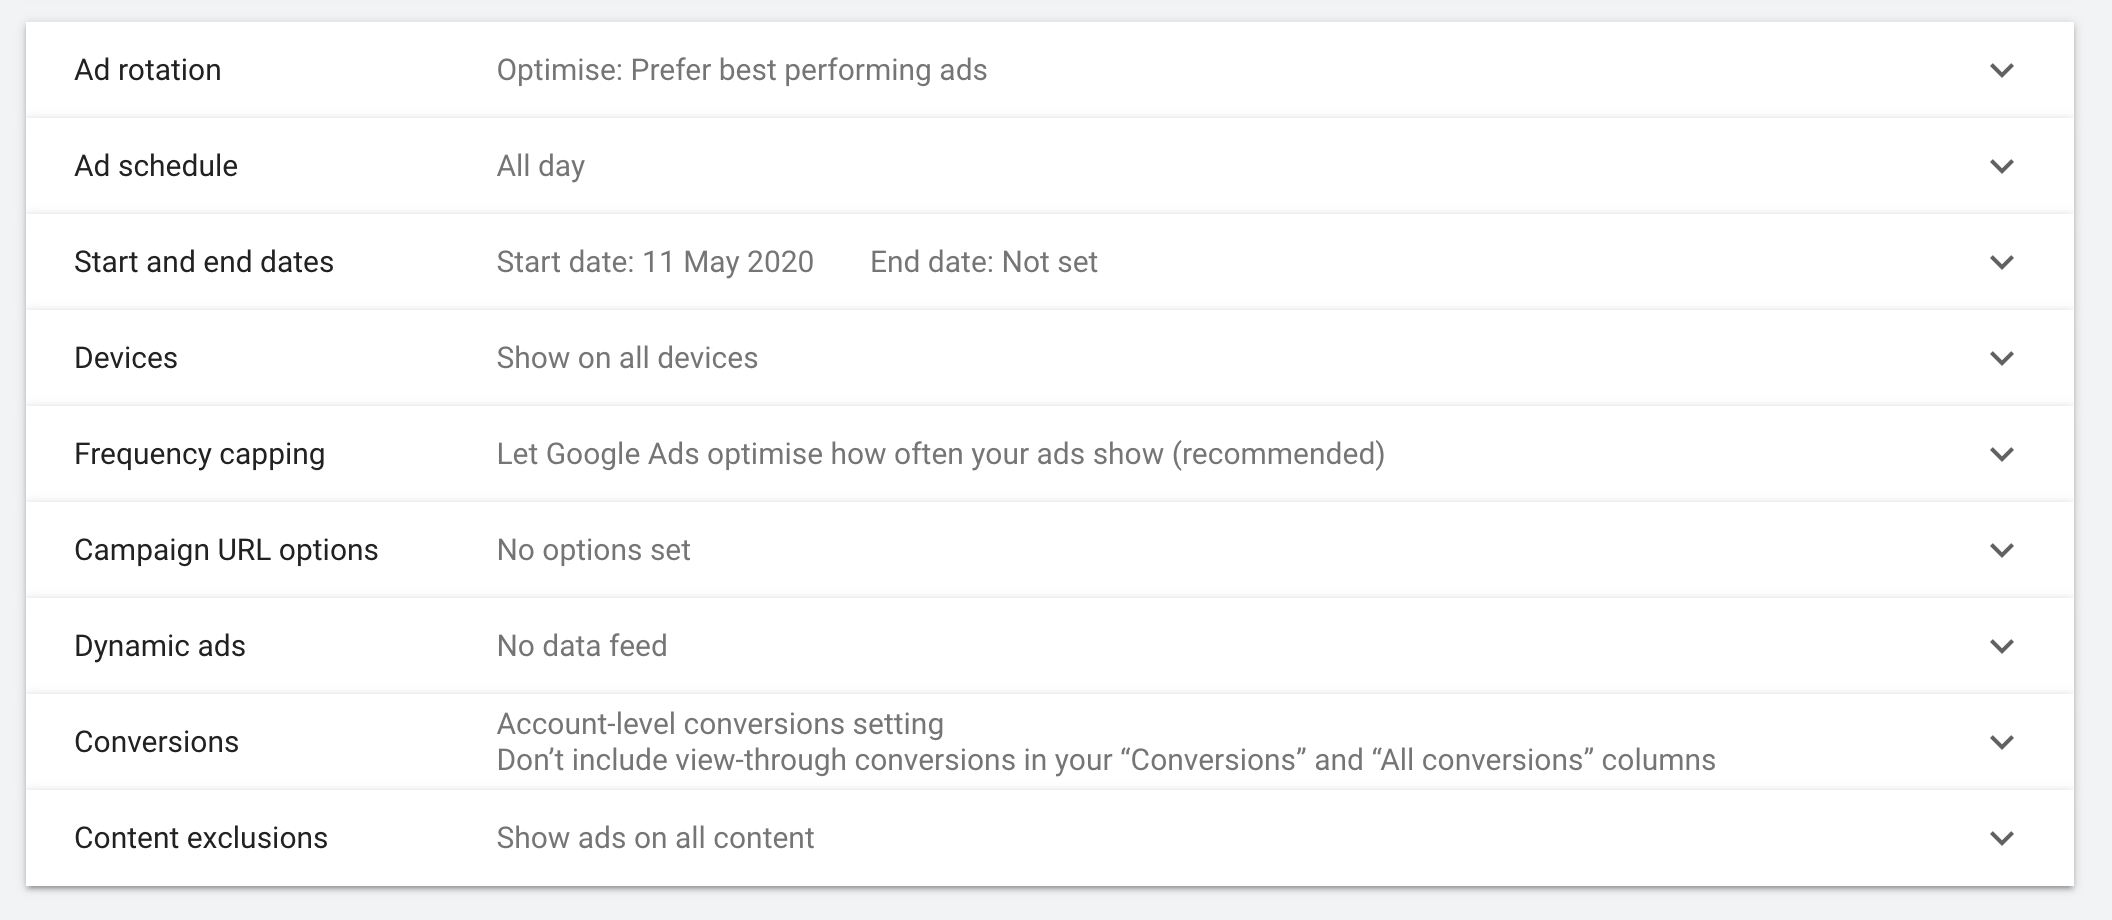Open the Dynamic ads row chevron
Viewport: 2112px width, 920px height.
click(2002, 646)
